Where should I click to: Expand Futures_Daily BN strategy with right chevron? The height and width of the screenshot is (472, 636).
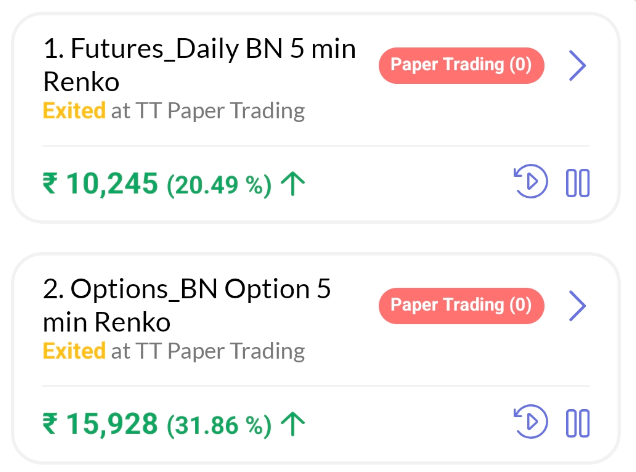coord(577,66)
